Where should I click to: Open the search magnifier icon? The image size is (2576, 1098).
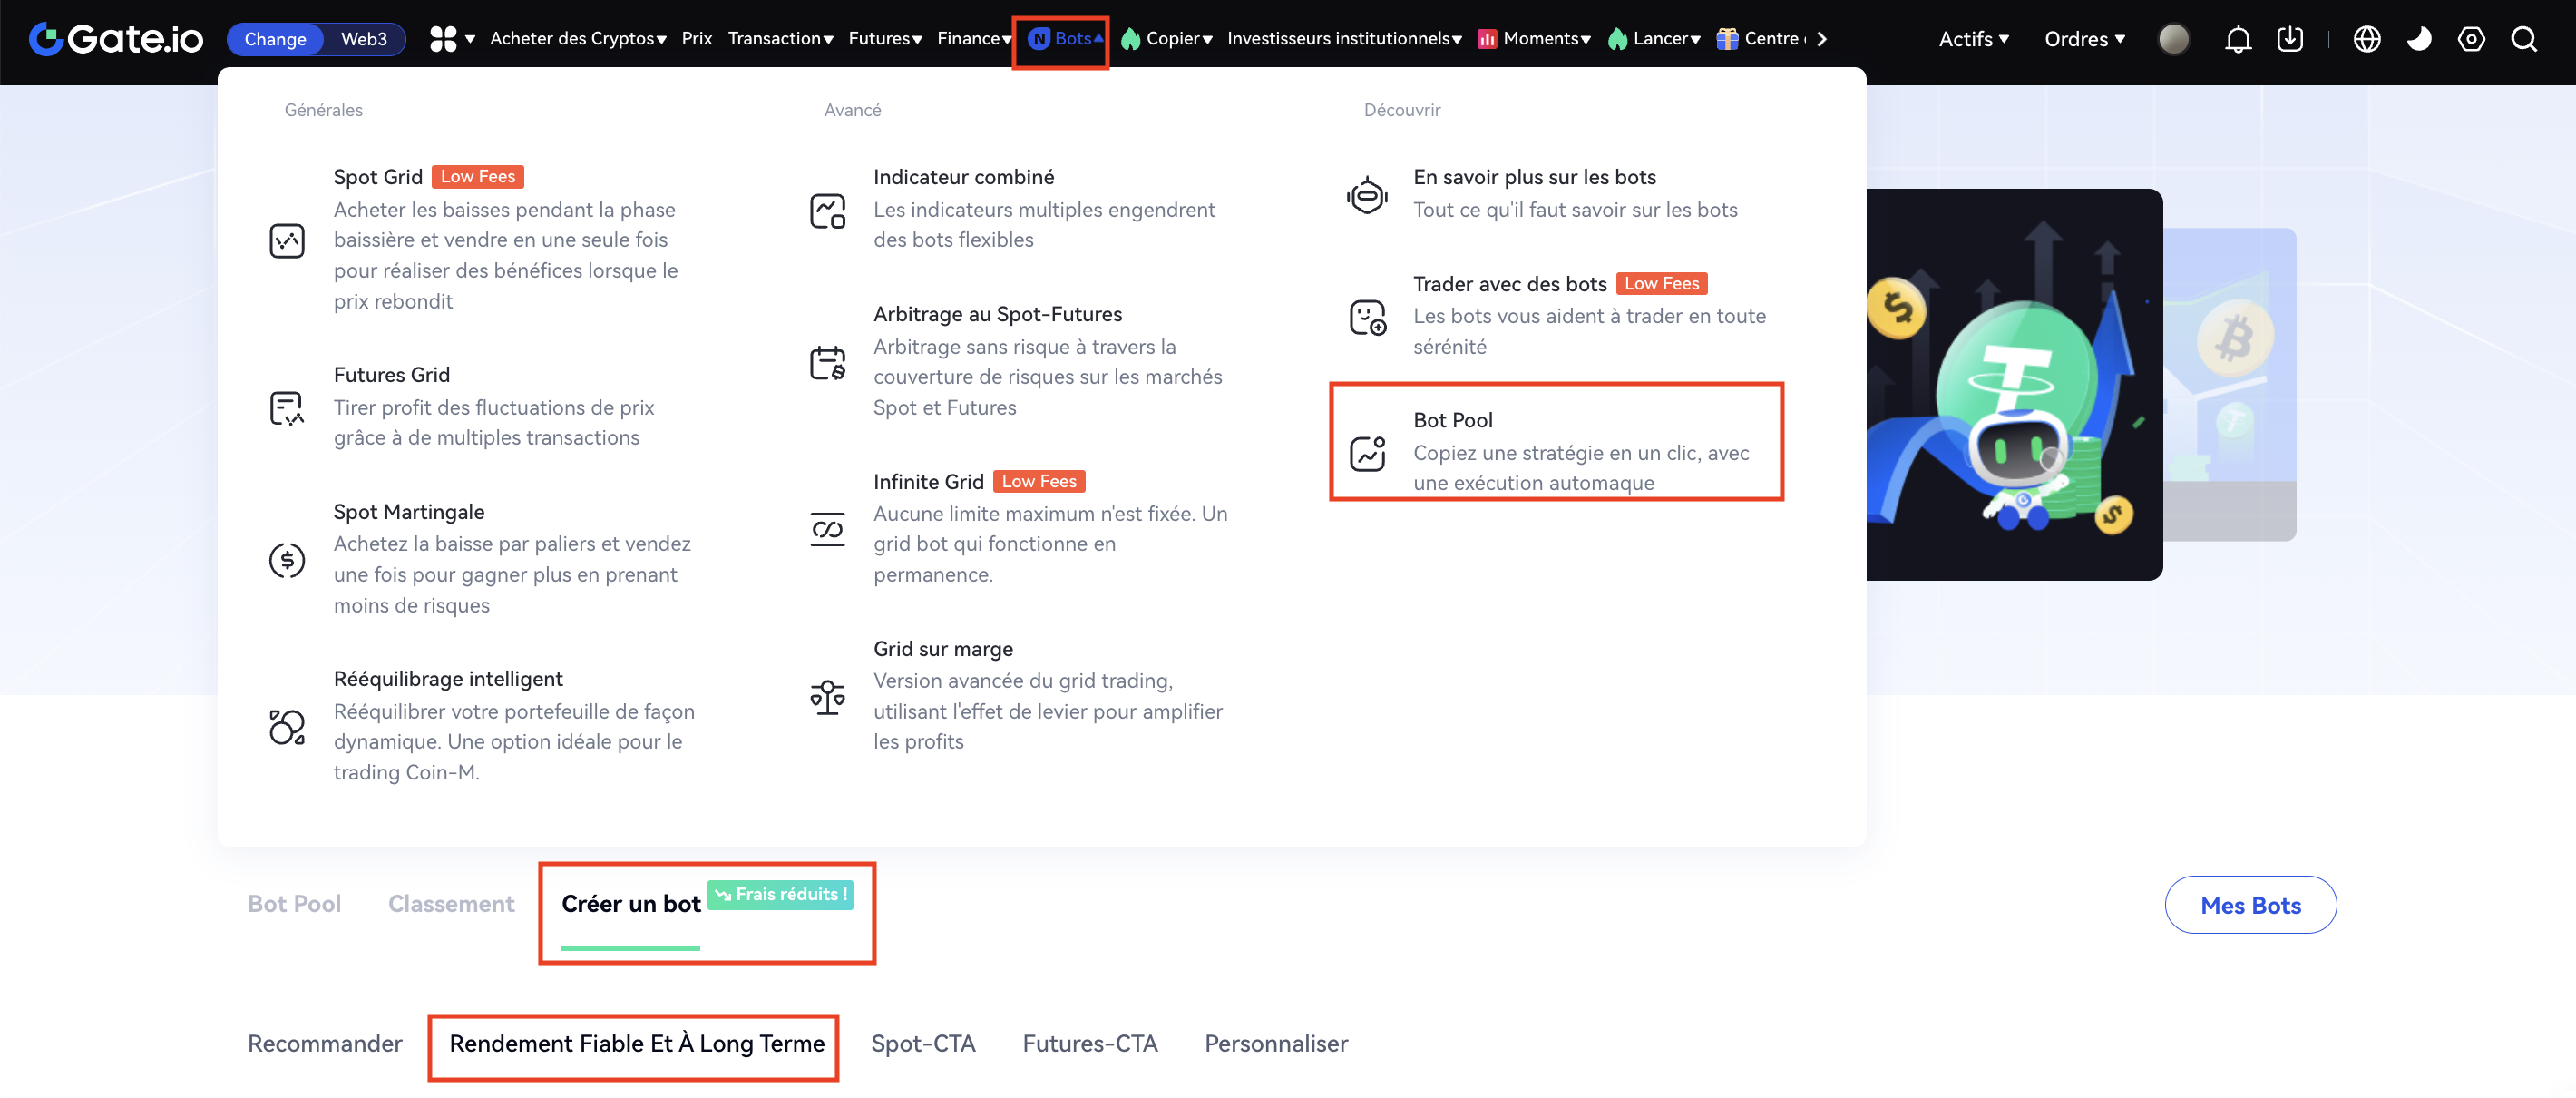tap(2523, 39)
